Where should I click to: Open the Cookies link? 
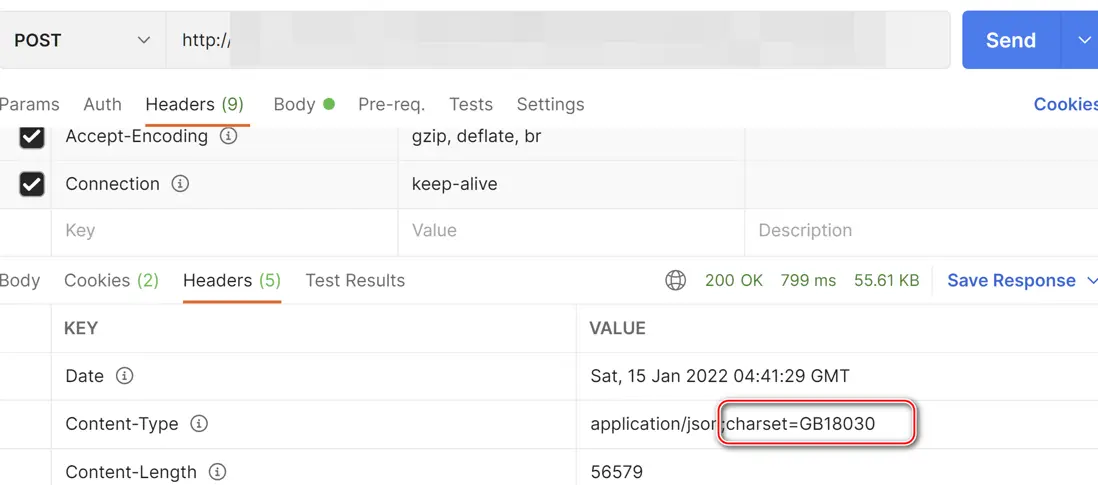1065,104
